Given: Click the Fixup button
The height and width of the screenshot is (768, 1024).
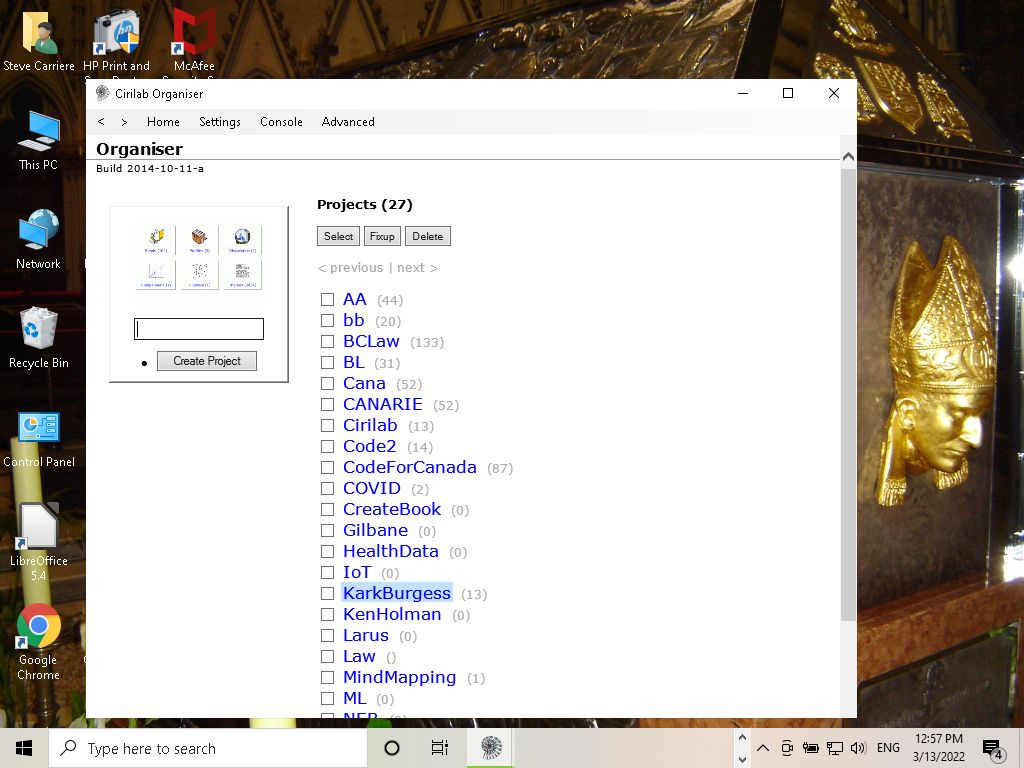Looking at the screenshot, I should point(382,236).
